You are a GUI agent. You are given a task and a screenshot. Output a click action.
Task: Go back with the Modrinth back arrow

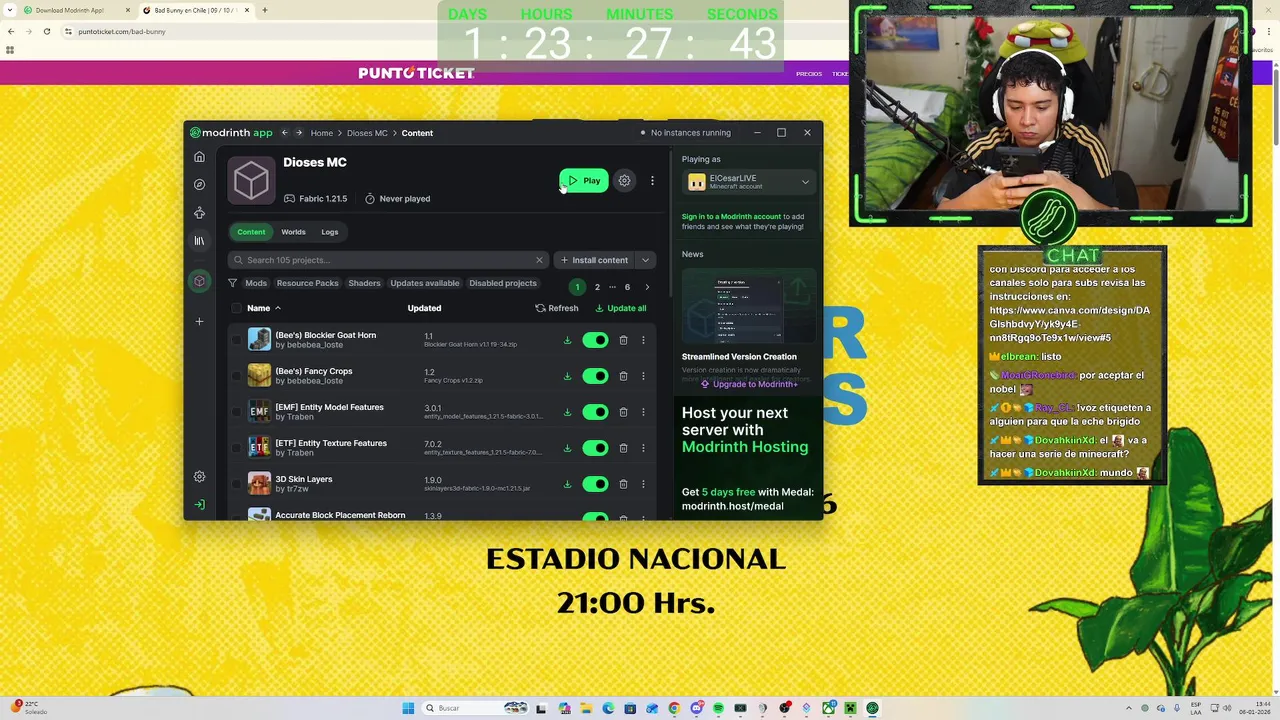(x=284, y=133)
